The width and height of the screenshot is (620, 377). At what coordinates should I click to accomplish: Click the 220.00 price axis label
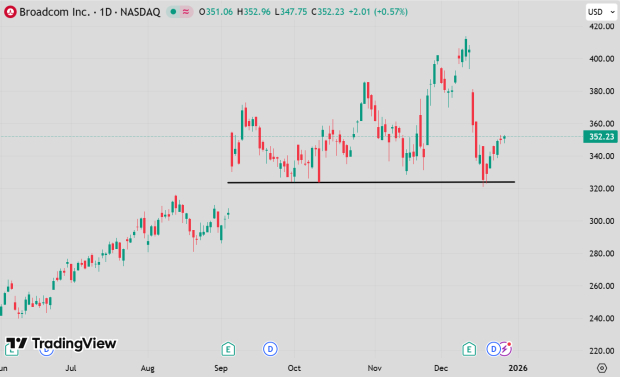tap(602, 351)
